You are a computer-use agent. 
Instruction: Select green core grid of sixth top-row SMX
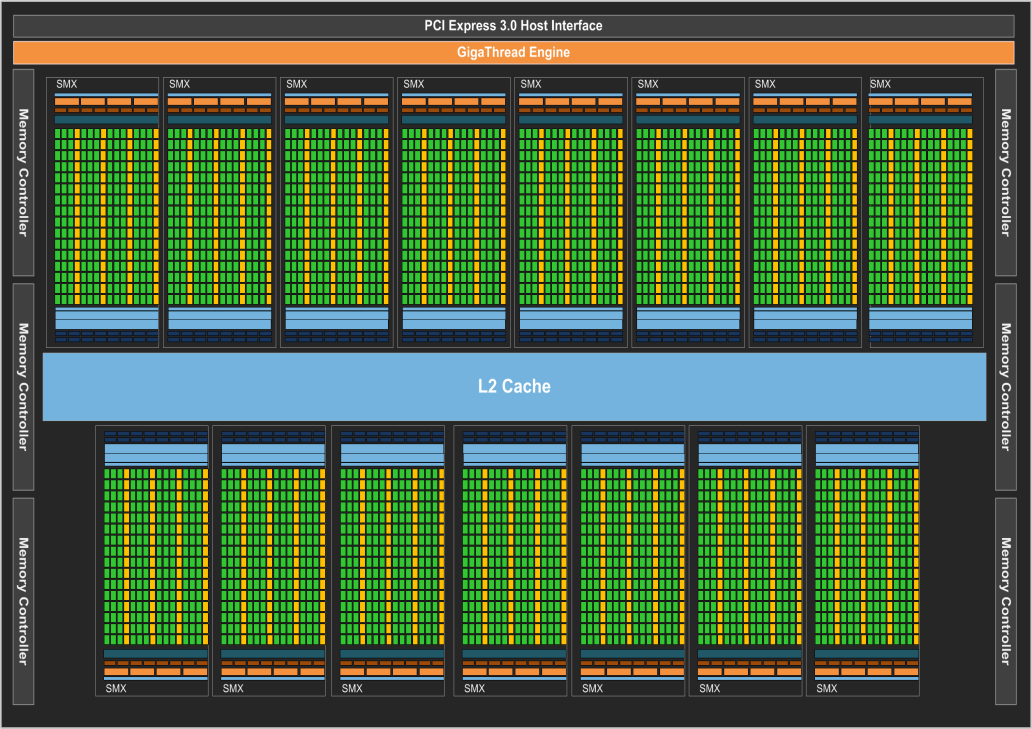[x=687, y=215]
